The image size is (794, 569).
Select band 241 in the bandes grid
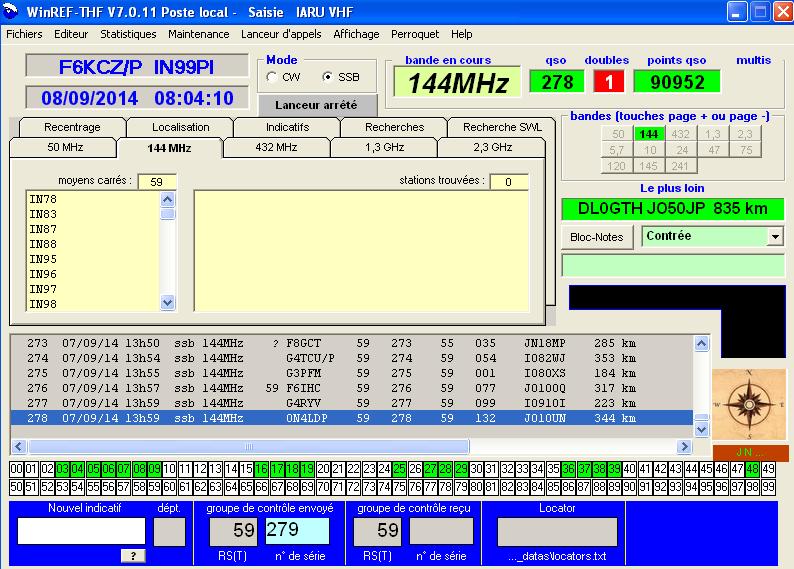pyautogui.click(x=681, y=166)
